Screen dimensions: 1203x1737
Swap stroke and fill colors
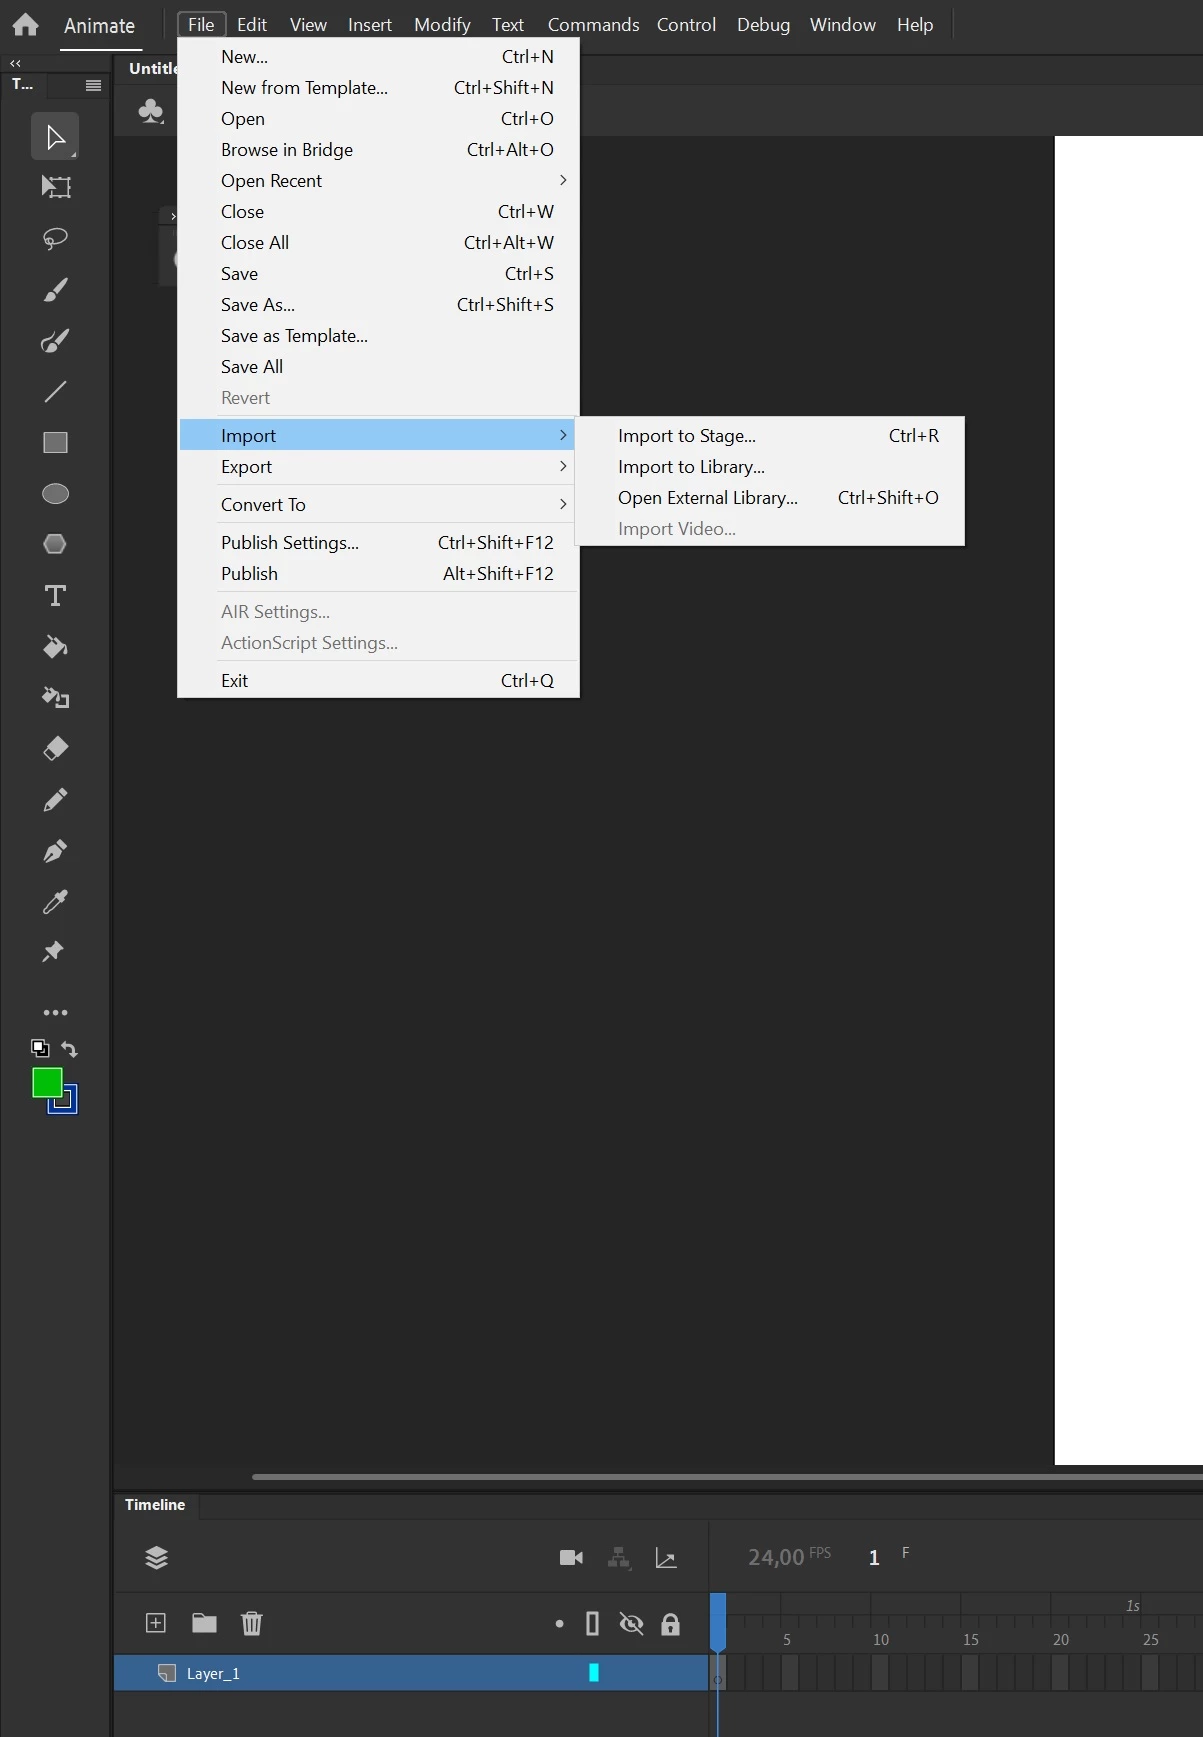pyautogui.click(x=69, y=1049)
